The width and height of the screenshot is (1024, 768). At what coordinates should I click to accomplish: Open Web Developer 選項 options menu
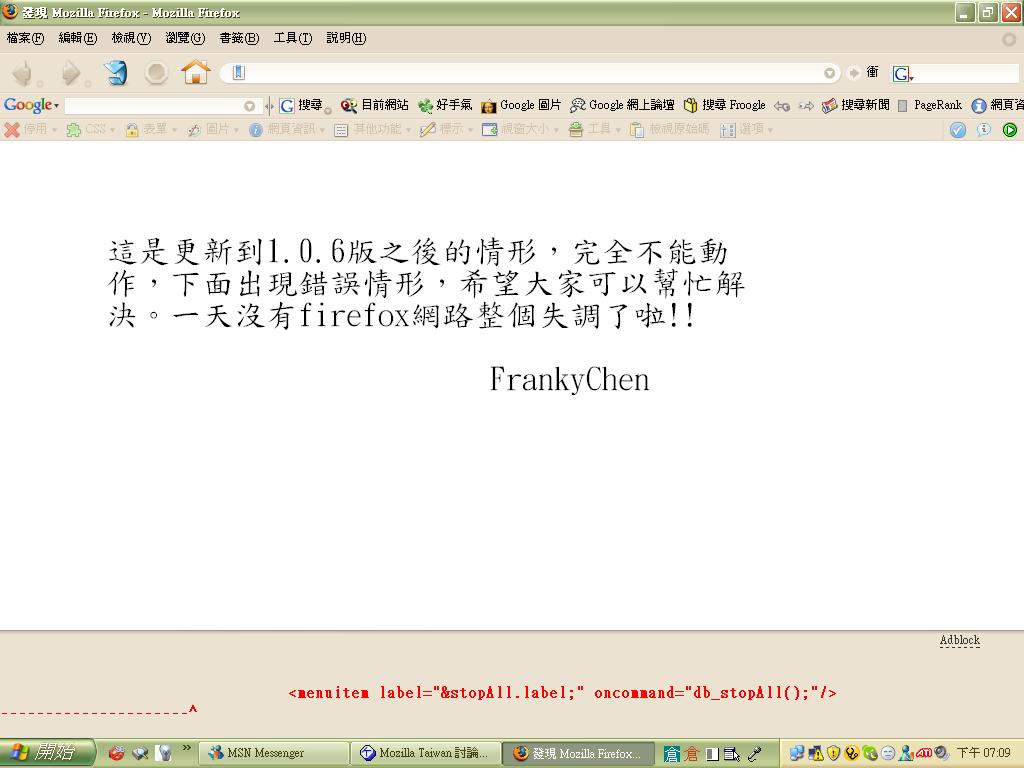(746, 129)
